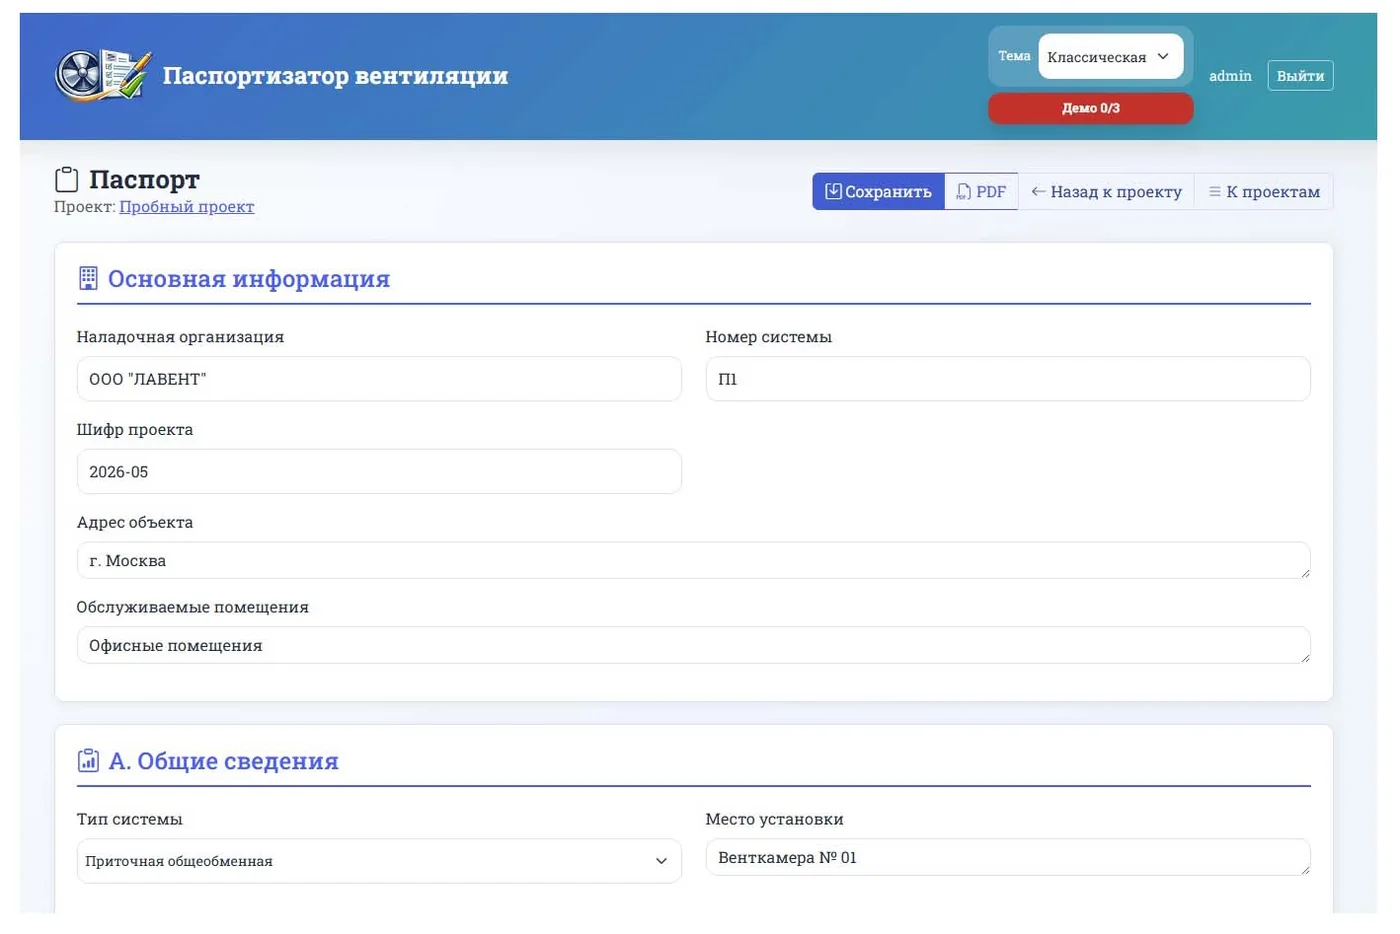
Task: Click the Шифр проекта label
Action: coord(135,430)
